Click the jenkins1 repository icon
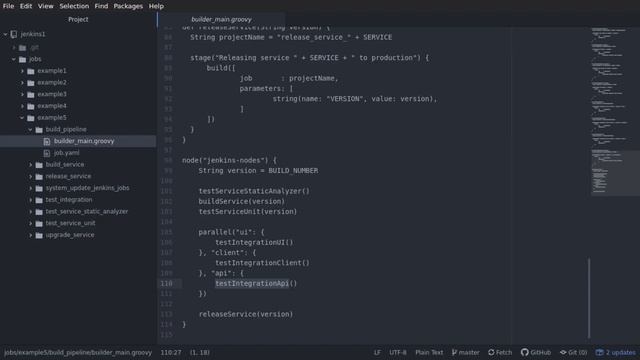Image resolution: width=640 pixels, height=360 pixels. pyautogui.click(x=14, y=34)
